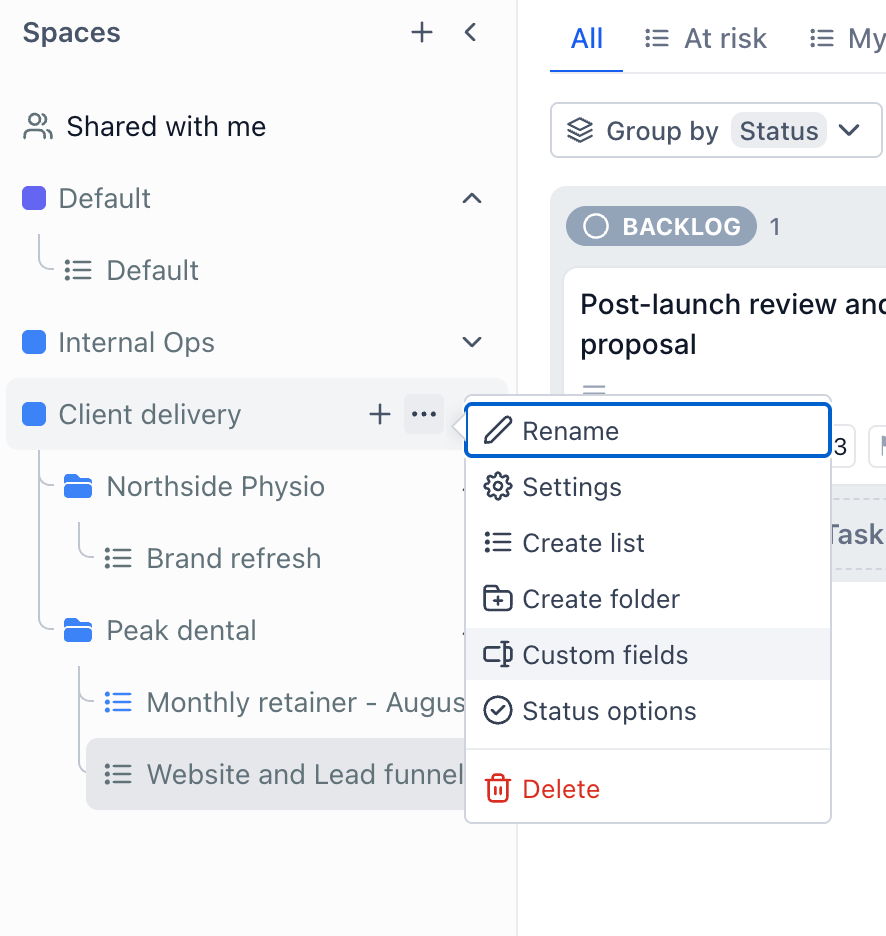Collapse the Spaces sidebar
This screenshot has width=886, height=936.
tap(470, 32)
